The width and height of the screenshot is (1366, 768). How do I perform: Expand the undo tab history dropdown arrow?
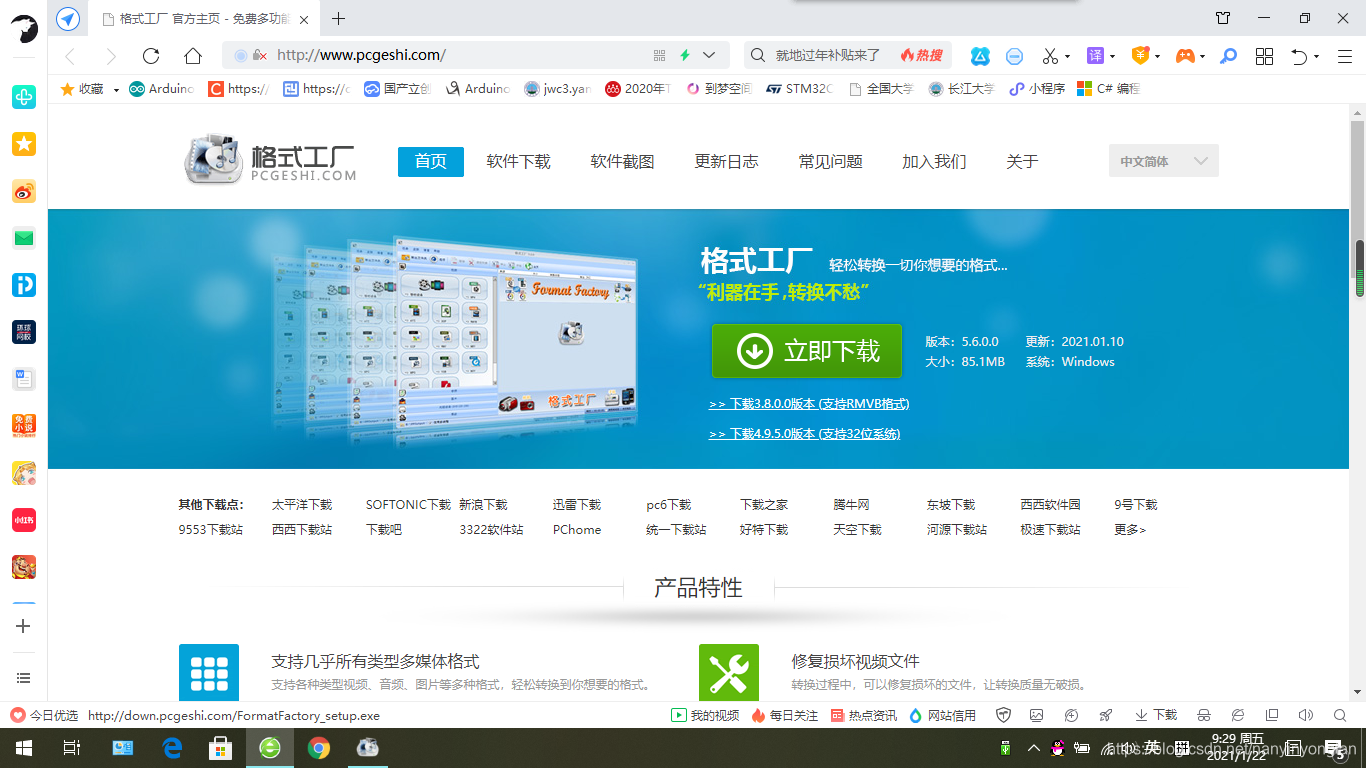pos(1316,57)
